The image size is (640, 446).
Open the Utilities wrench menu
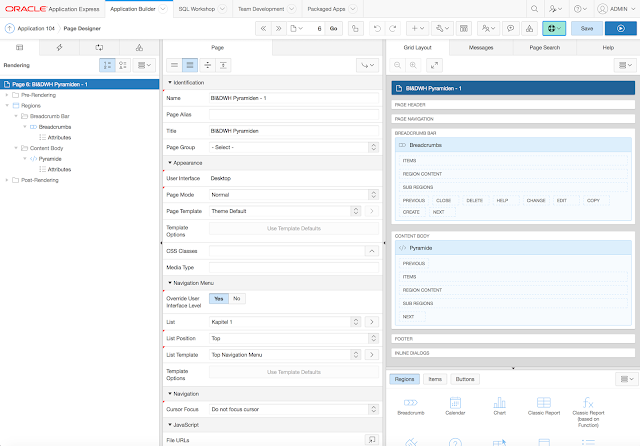(x=442, y=29)
